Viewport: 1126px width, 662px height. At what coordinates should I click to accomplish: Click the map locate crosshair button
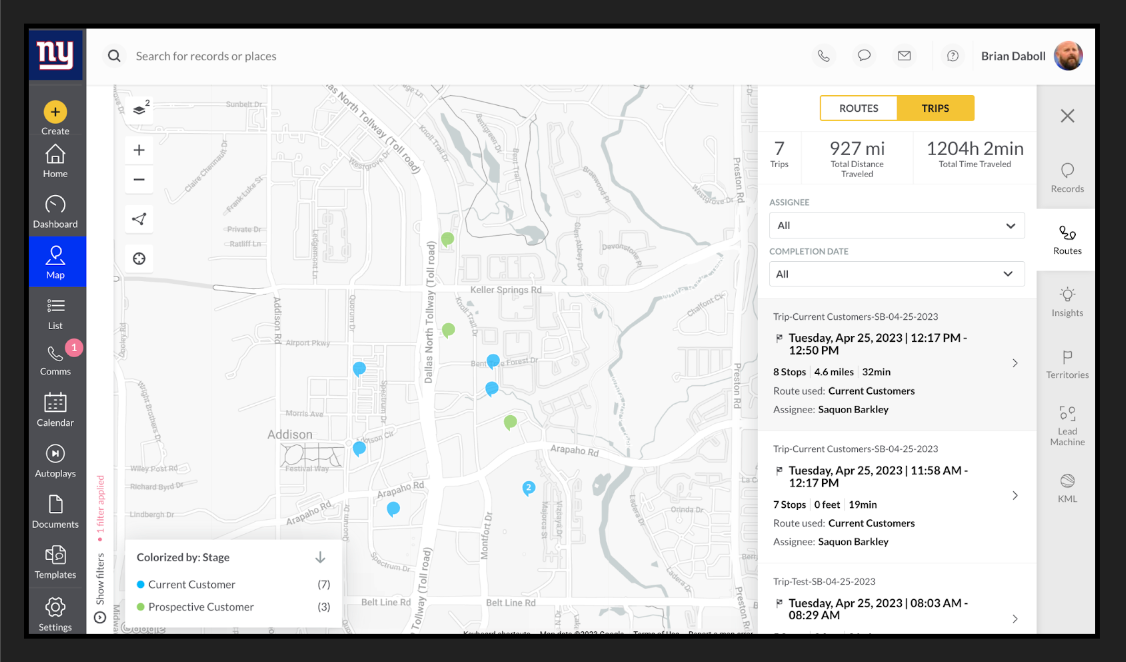pos(139,258)
